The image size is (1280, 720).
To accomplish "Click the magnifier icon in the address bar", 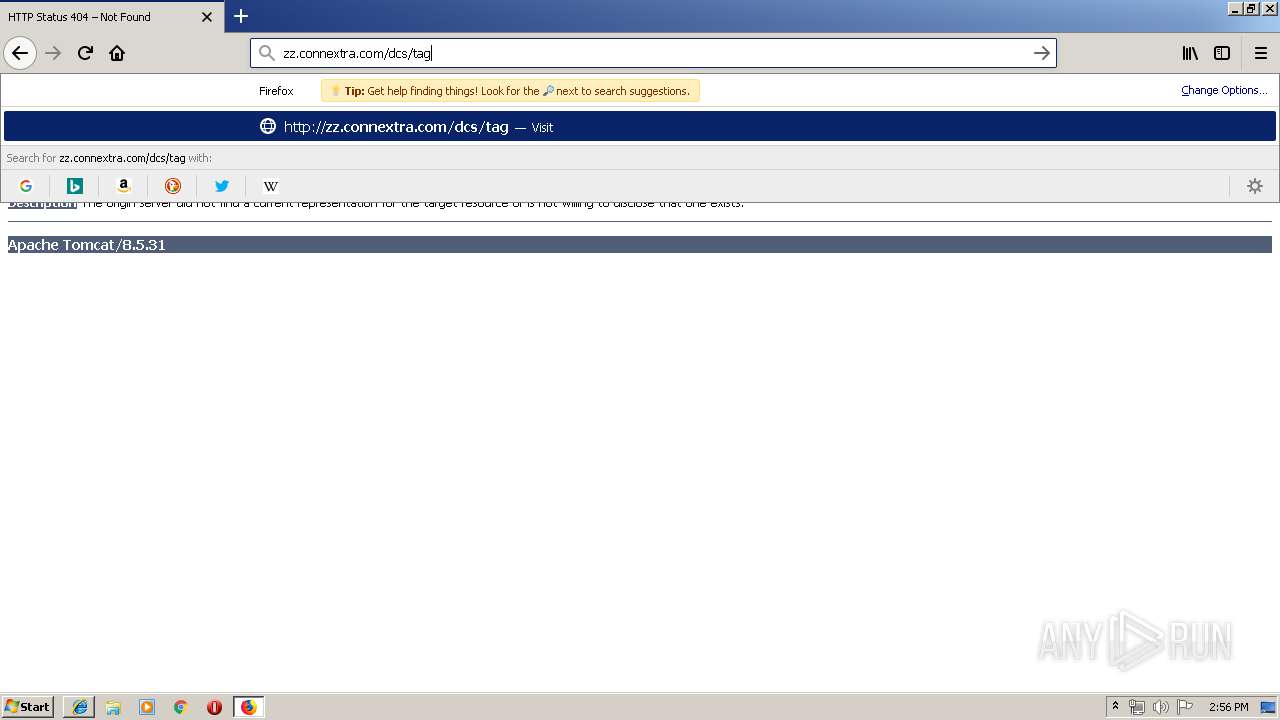I will click(267, 53).
